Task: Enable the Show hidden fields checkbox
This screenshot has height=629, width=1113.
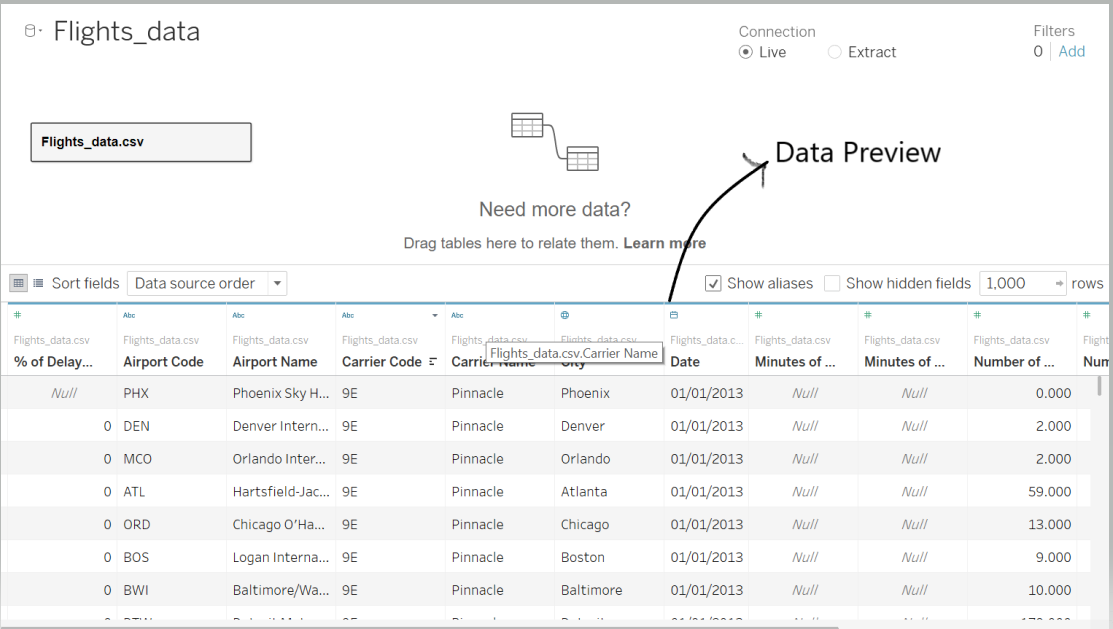Action: (x=832, y=283)
